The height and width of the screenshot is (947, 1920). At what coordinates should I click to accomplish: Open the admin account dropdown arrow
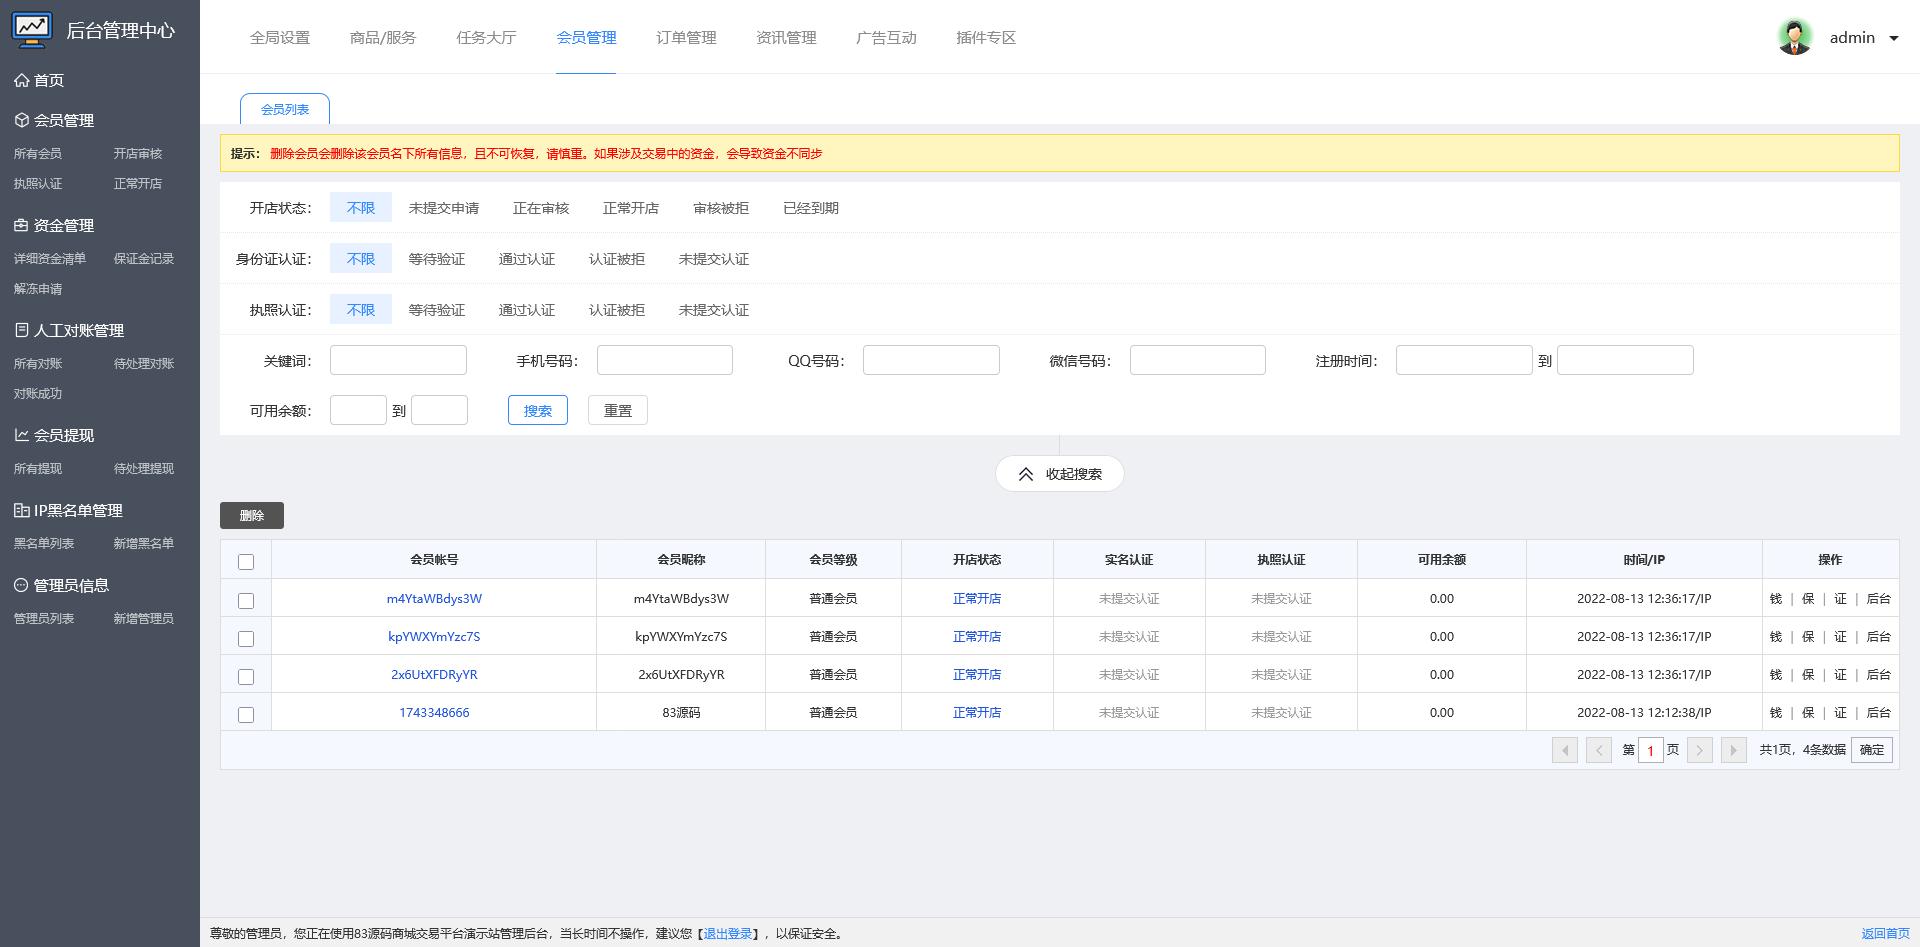(x=1894, y=38)
